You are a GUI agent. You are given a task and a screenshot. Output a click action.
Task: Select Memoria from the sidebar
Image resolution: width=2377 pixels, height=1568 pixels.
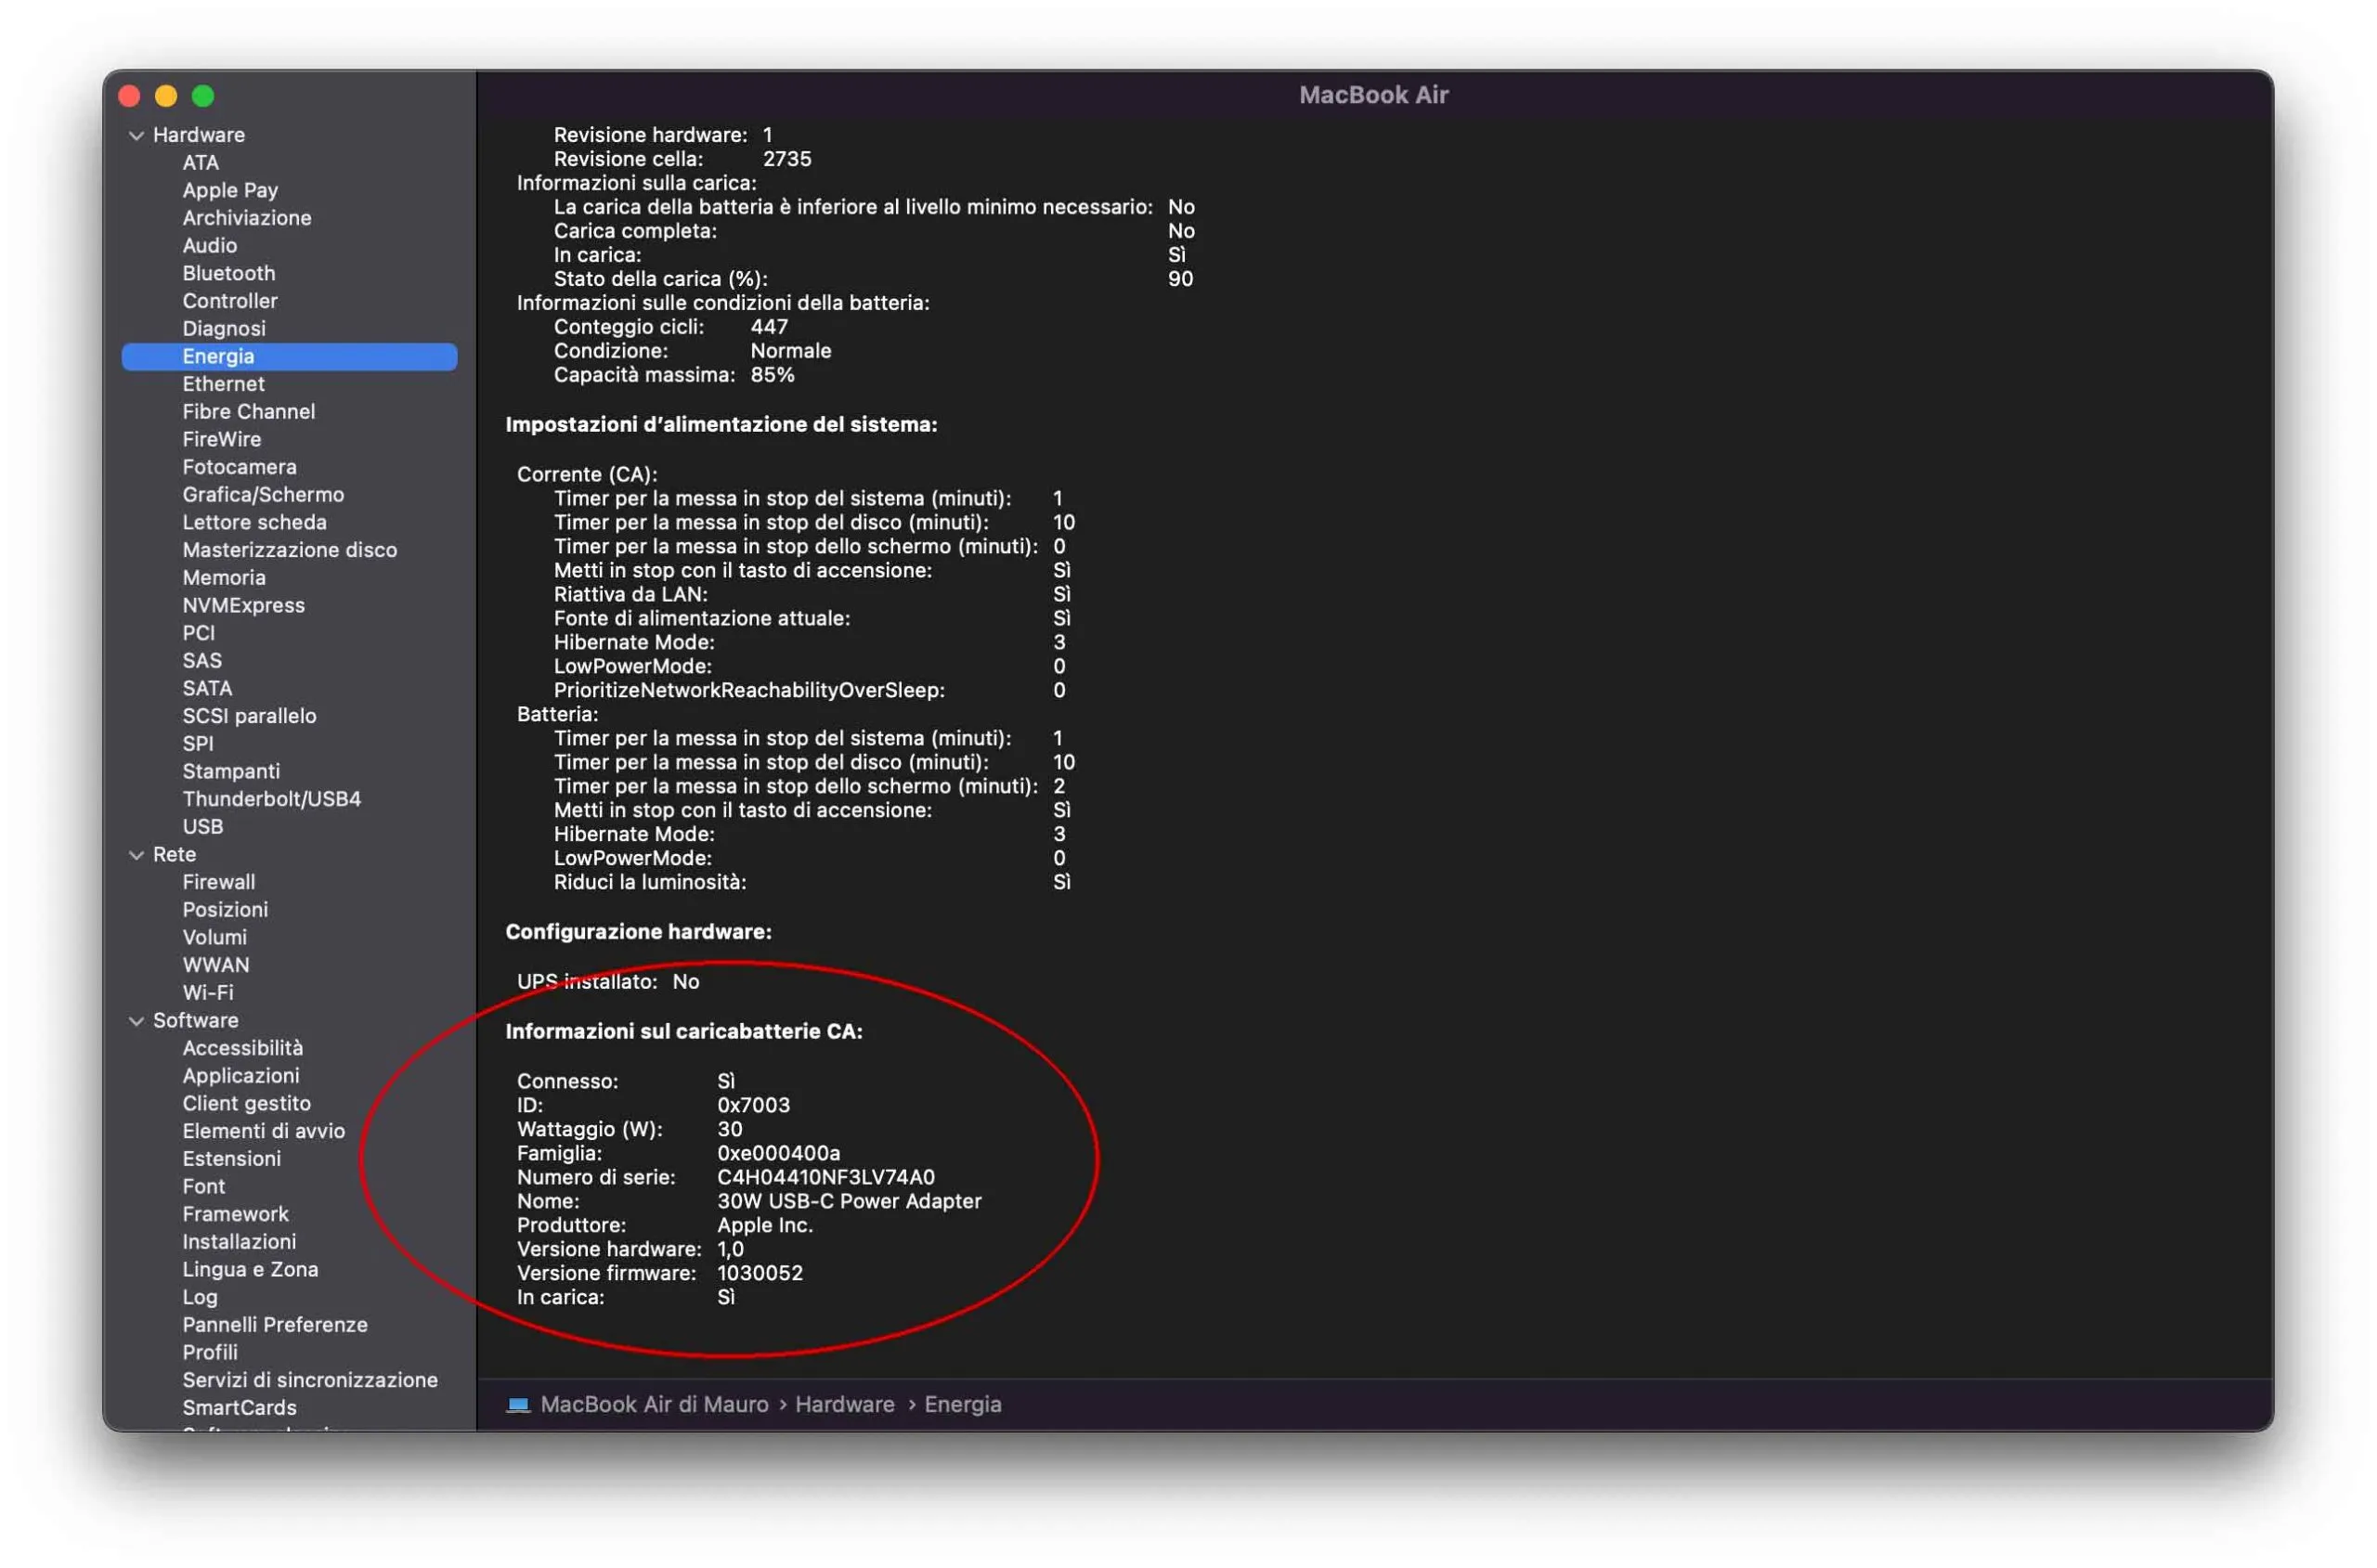(x=223, y=577)
